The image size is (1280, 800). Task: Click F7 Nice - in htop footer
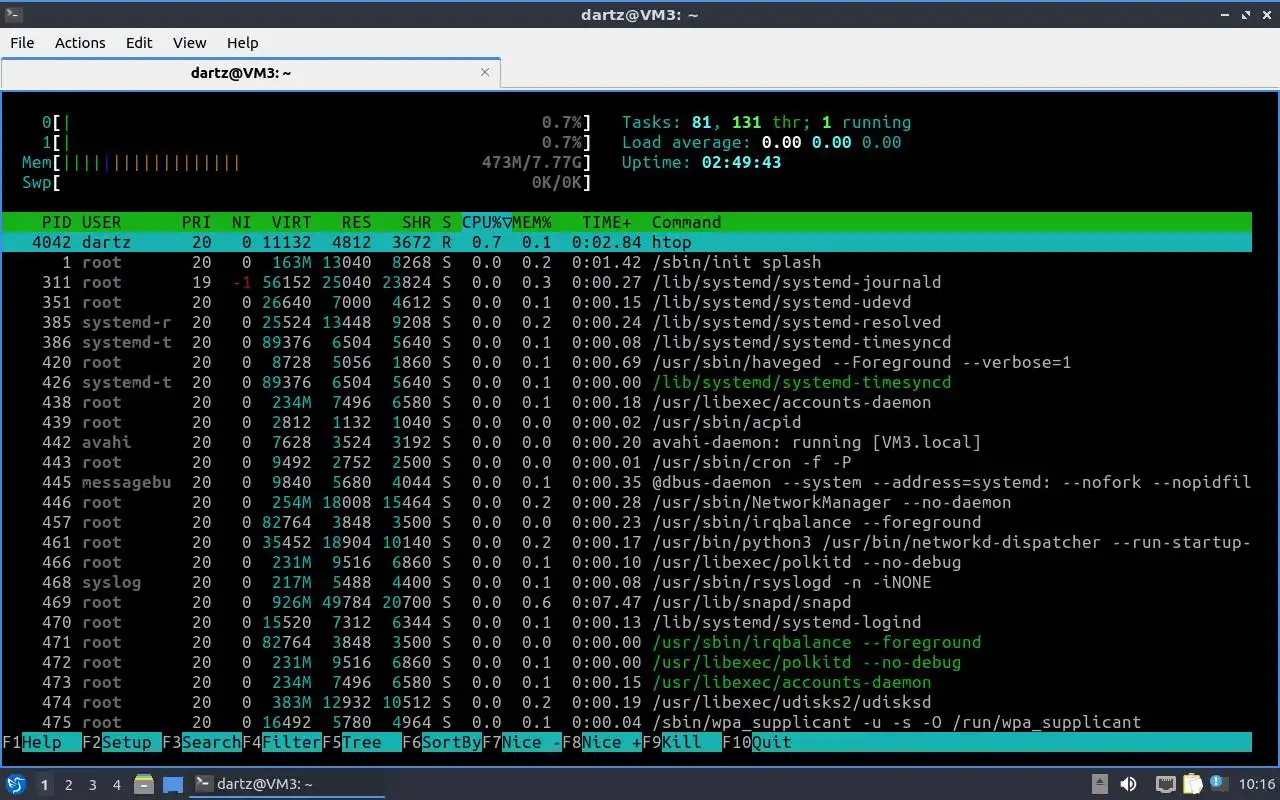coord(521,742)
